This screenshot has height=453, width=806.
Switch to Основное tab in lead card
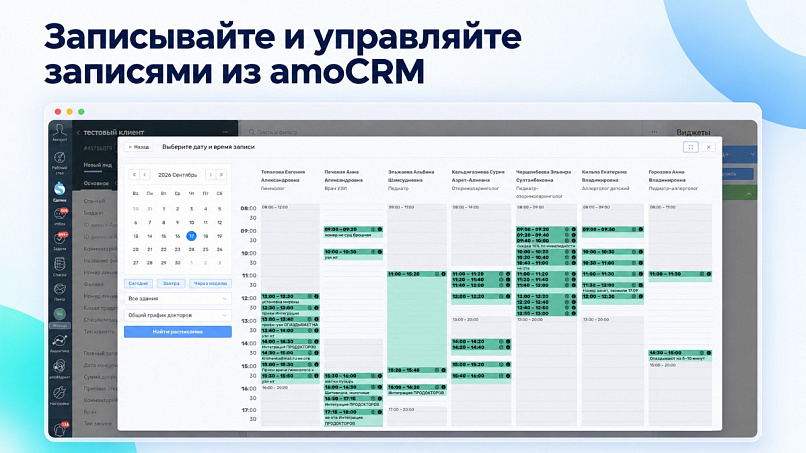tap(96, 183)
